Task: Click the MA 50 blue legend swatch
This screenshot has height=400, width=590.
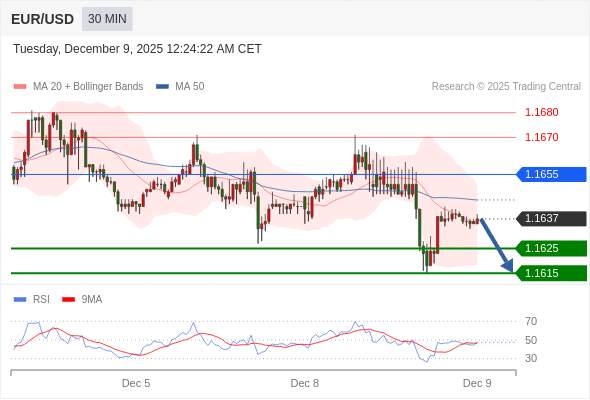Action: click(x=162, y=87)
